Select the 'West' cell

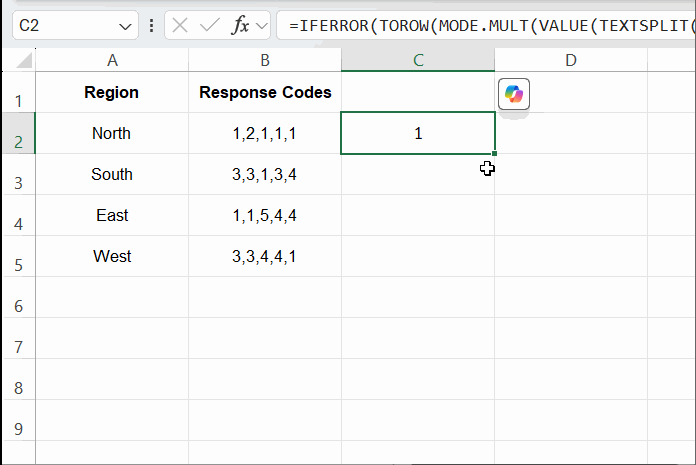click(x=112, y=256)
